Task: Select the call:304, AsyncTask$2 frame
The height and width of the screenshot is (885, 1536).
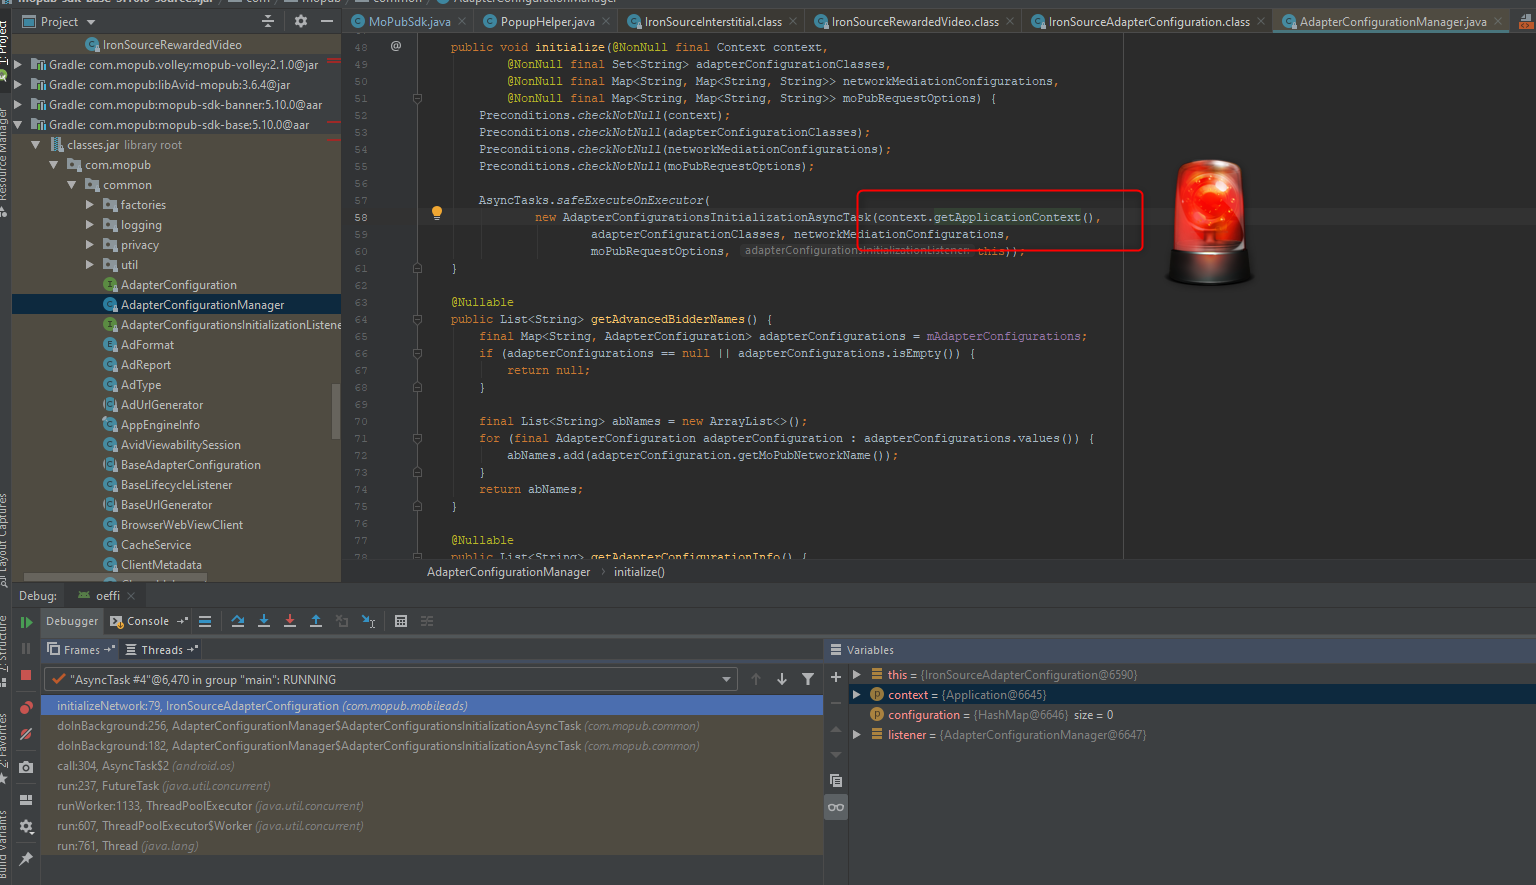Action: click(x=432, y=766)
